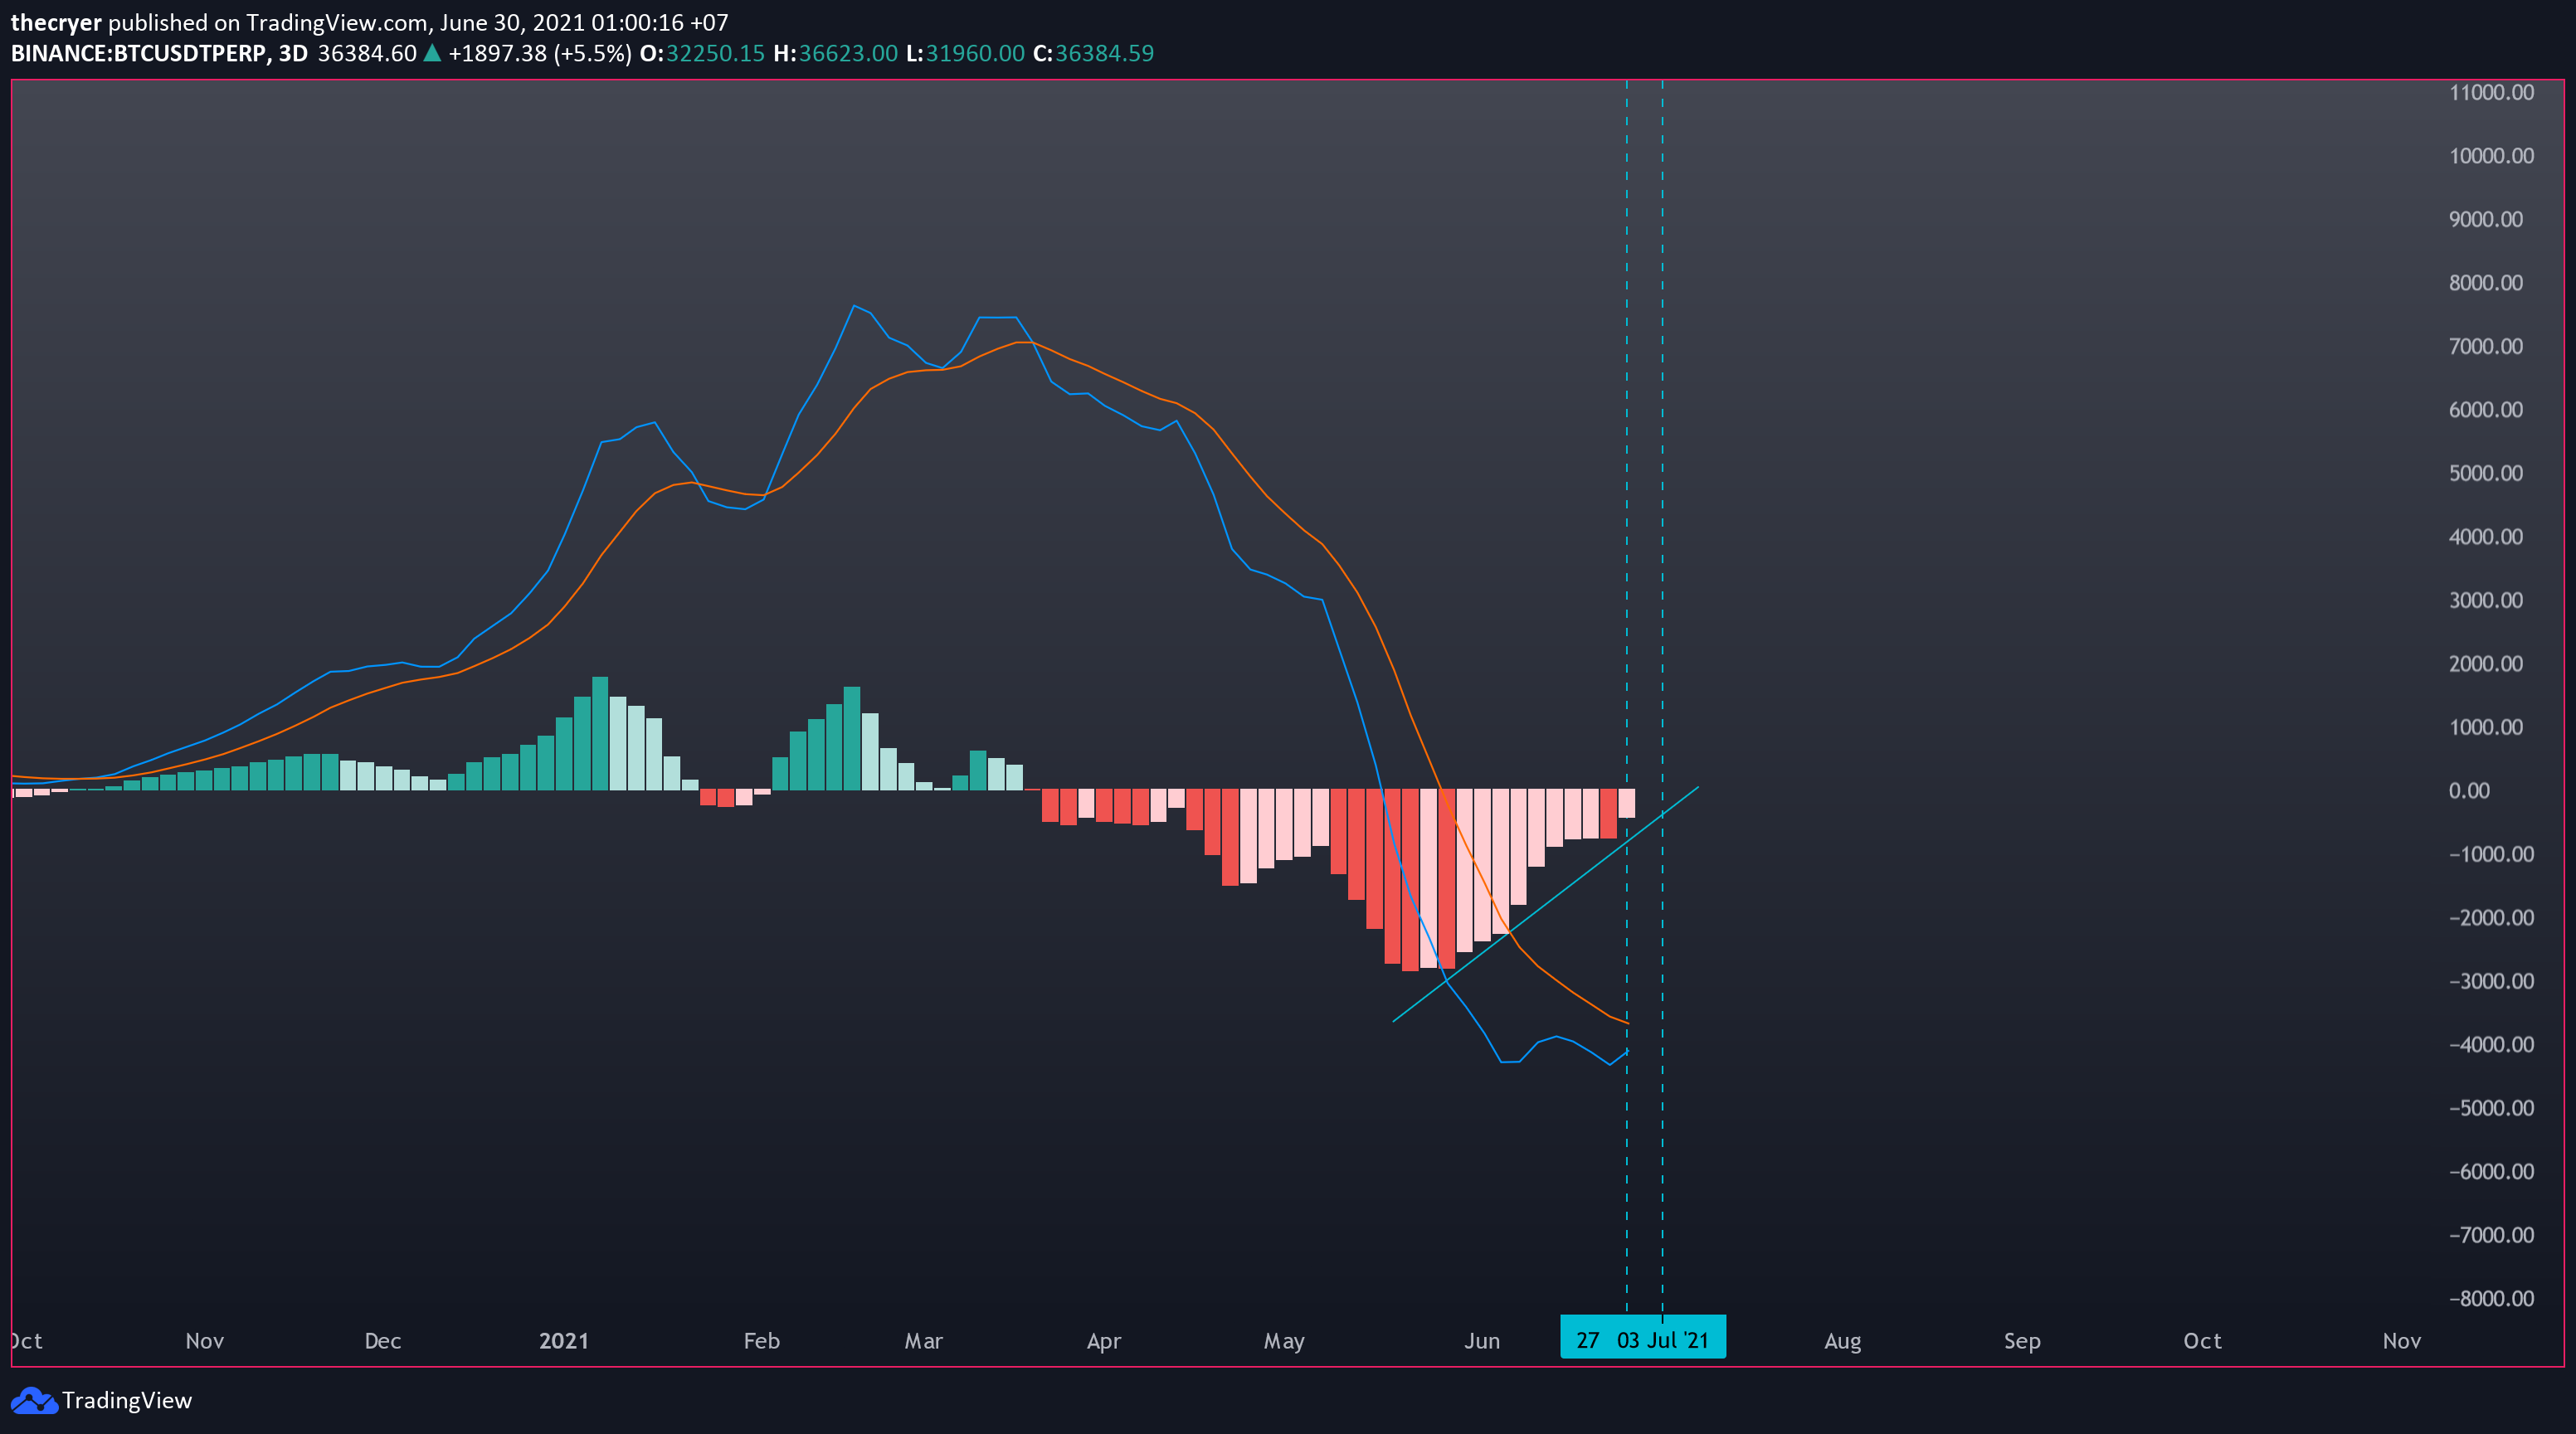
Task: Click the last price value 36384.60
Action: tap(367, 54)
